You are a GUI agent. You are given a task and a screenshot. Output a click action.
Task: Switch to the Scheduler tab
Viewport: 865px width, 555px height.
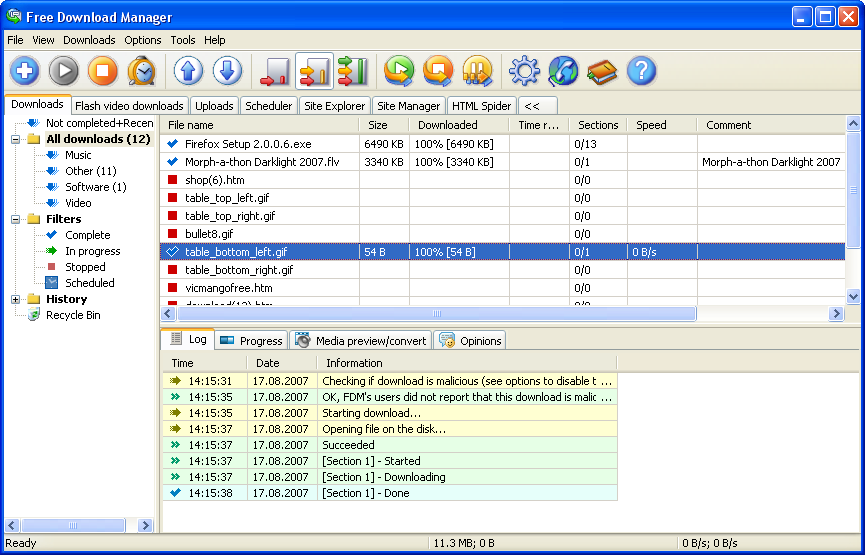[x=269, y=106]
